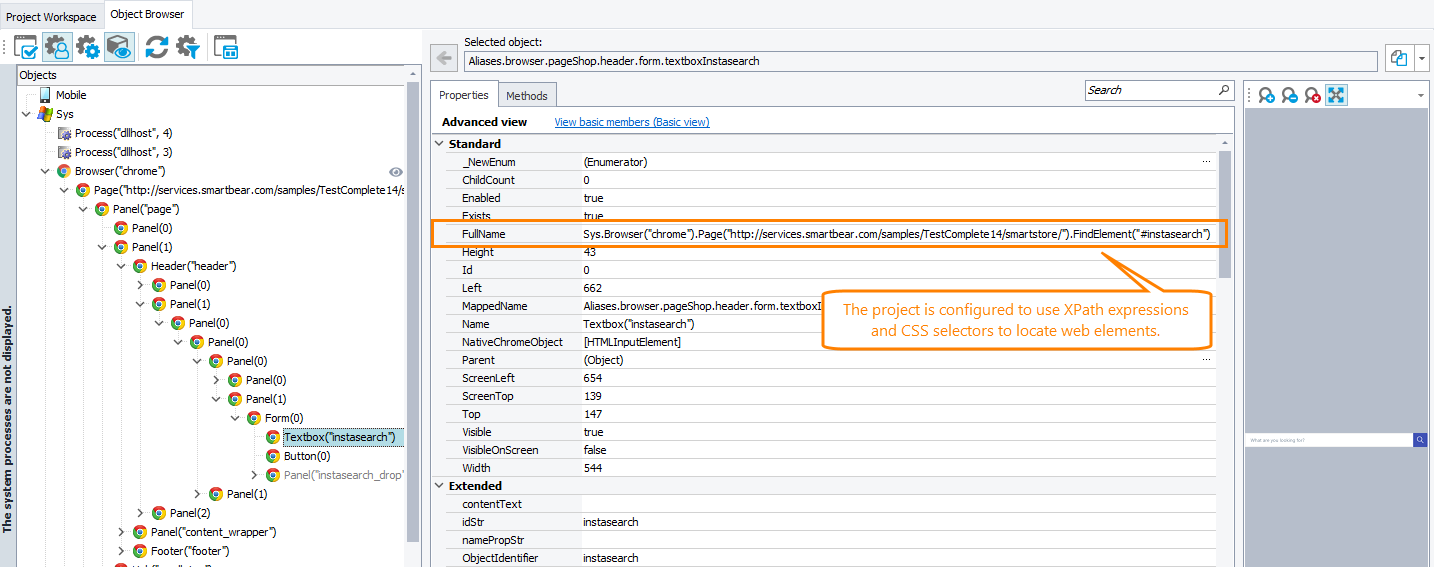Click the zoom out magnifier icon
Screen dimensions: 1434x567
1290,95
